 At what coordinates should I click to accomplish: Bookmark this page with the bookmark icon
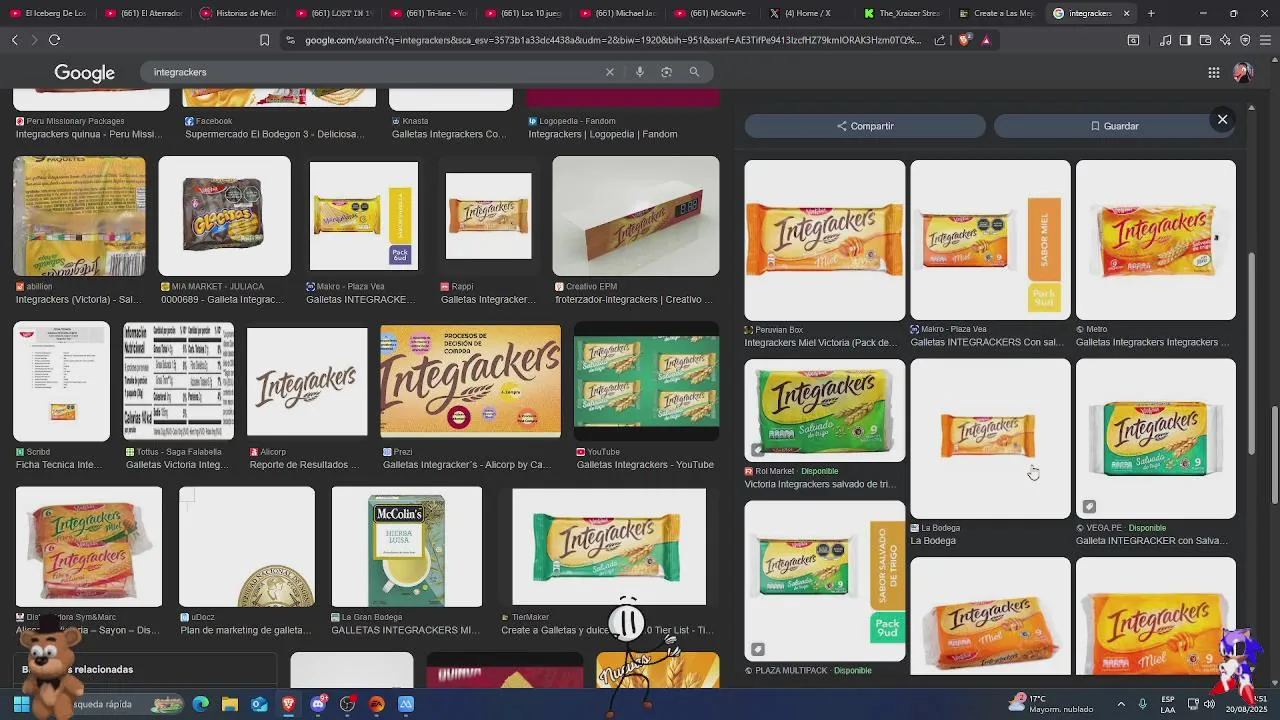tap(264, 40)
